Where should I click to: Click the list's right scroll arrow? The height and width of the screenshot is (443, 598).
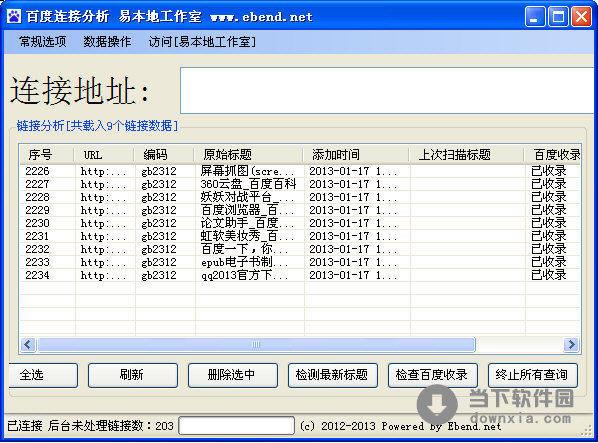pos(571,345)
